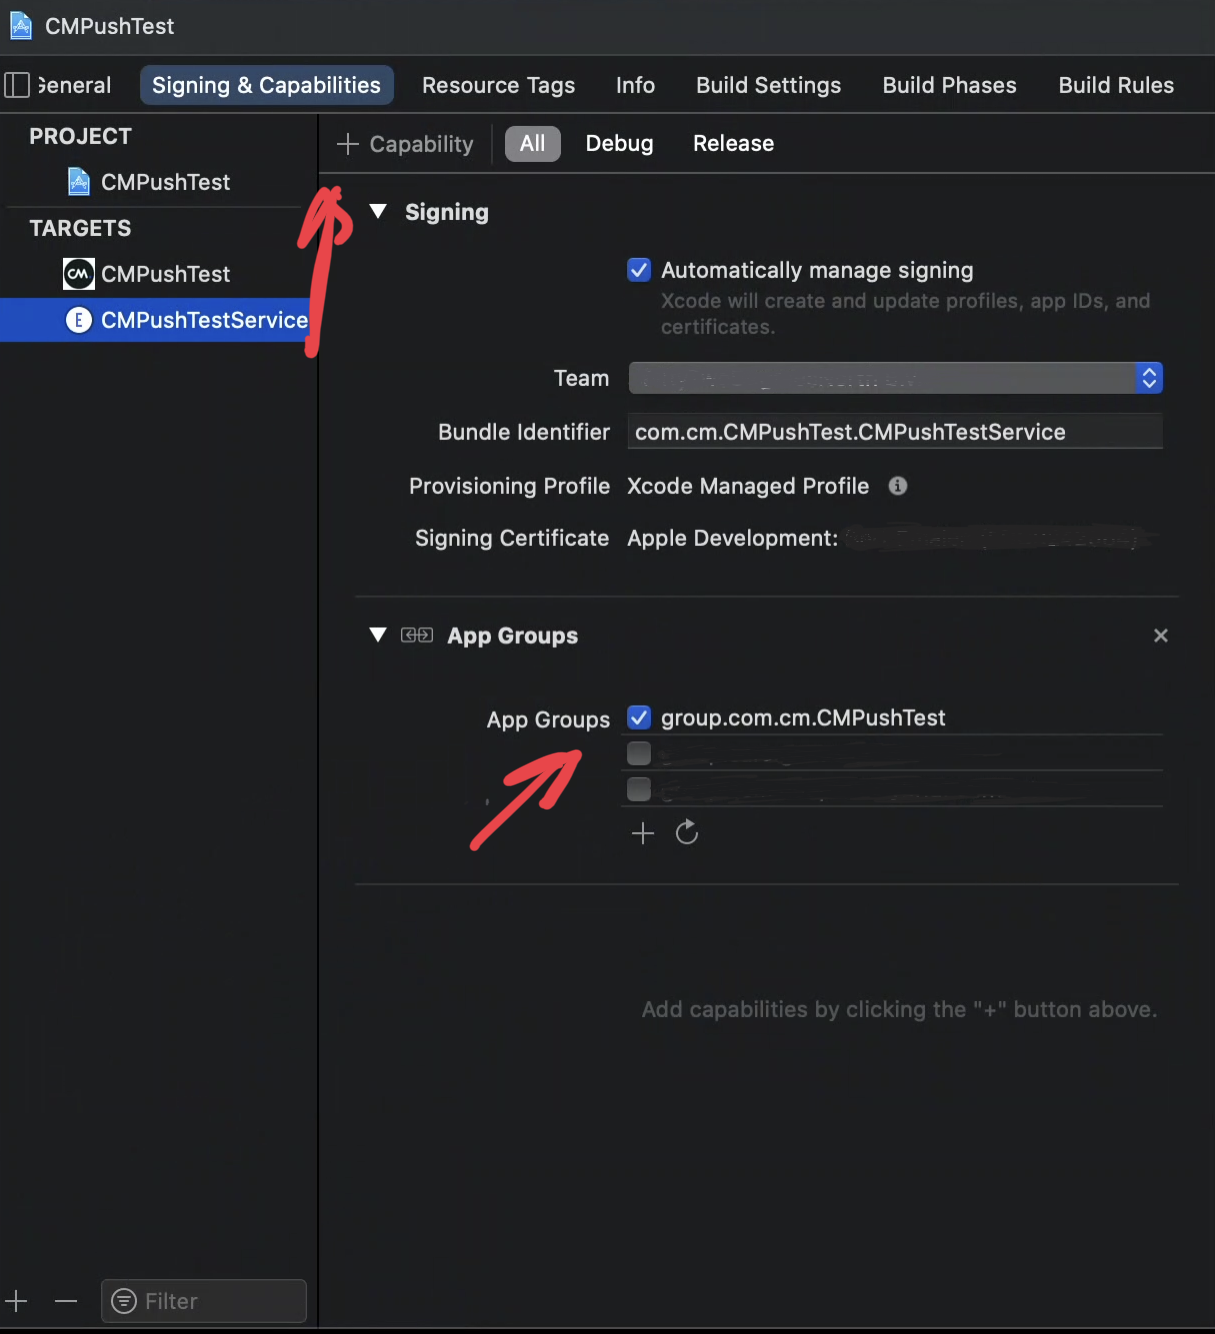Screen dimensions: 1215x1334
Task: Click the Bundle Identifier field
Action: tap(895, 432)
